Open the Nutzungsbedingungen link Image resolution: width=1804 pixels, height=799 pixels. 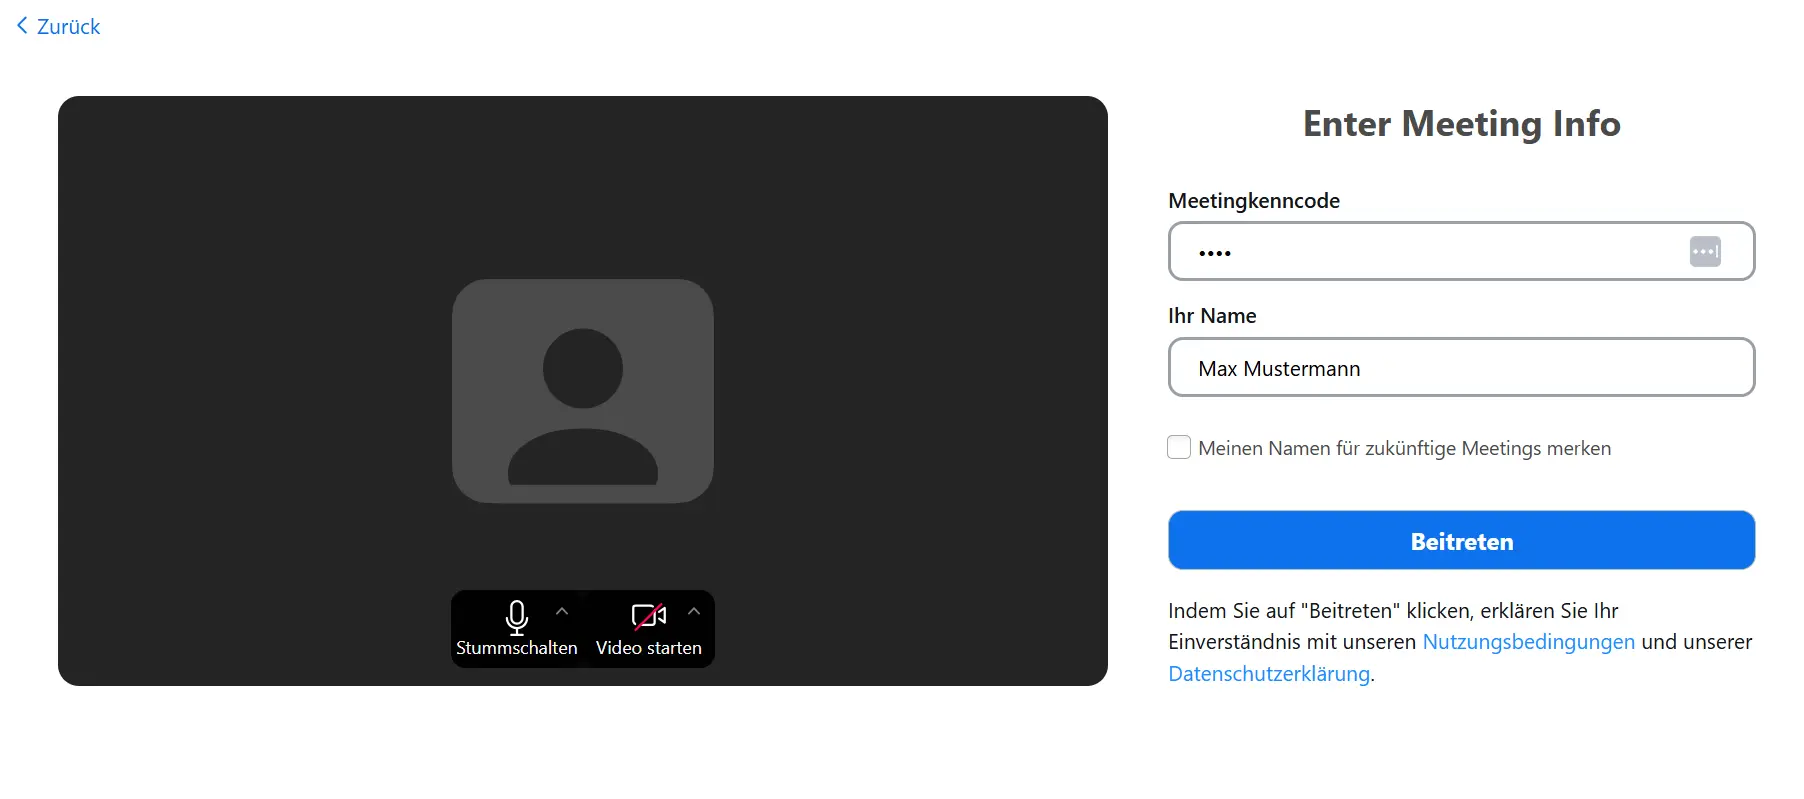[1528, 642]
